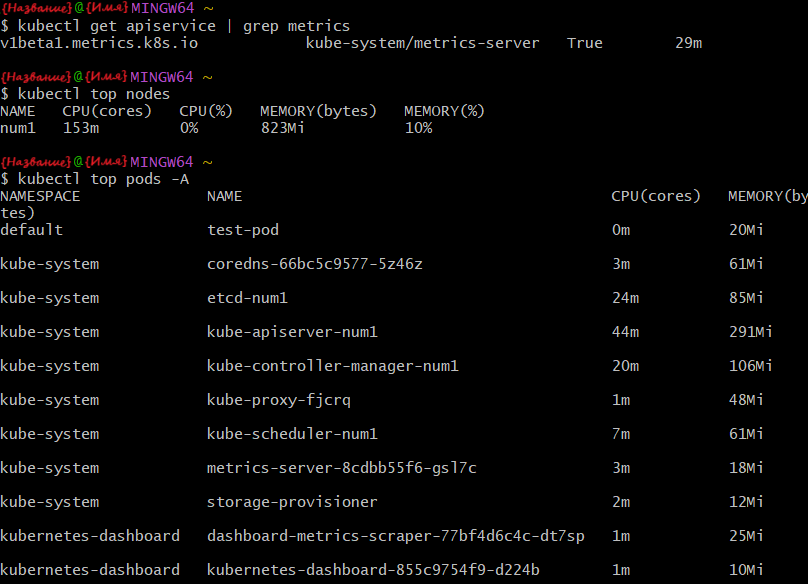Click the v1beta1.metrics.k8s.io apiservice name
Screen dimensions: 808x584
85,43
